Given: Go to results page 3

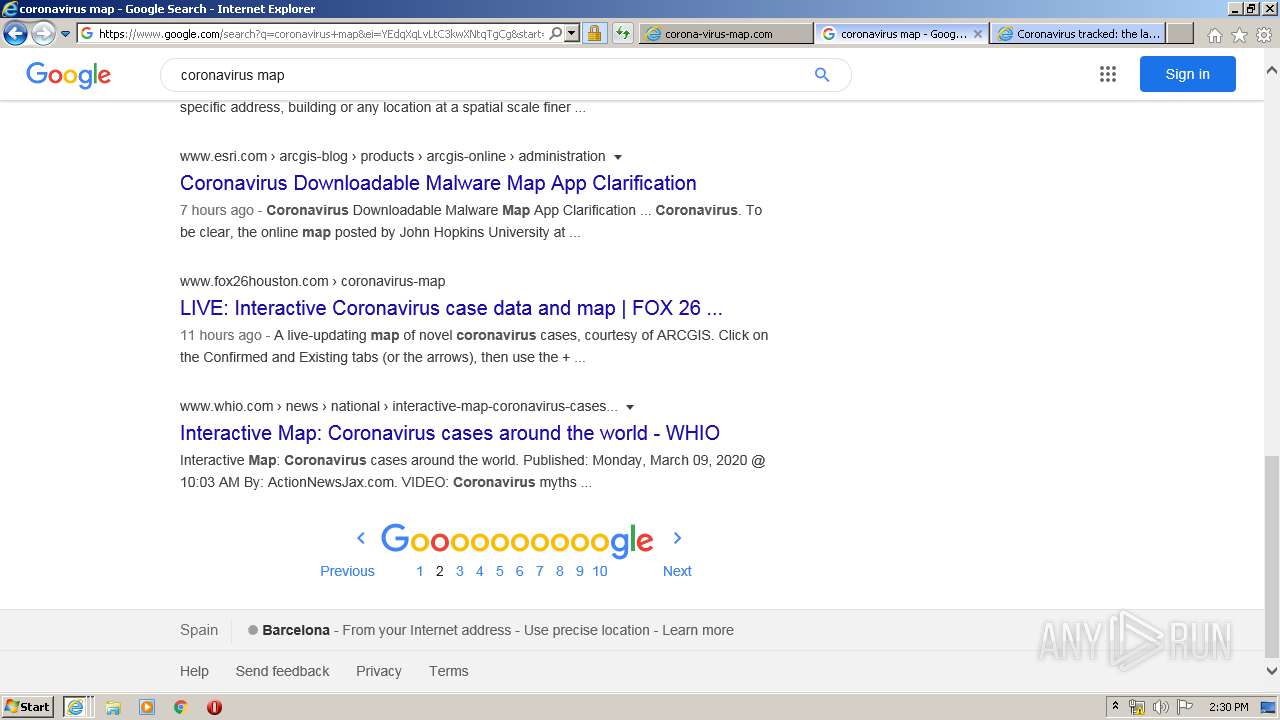Looking at the screenshot, I should [x=460, y=571].
